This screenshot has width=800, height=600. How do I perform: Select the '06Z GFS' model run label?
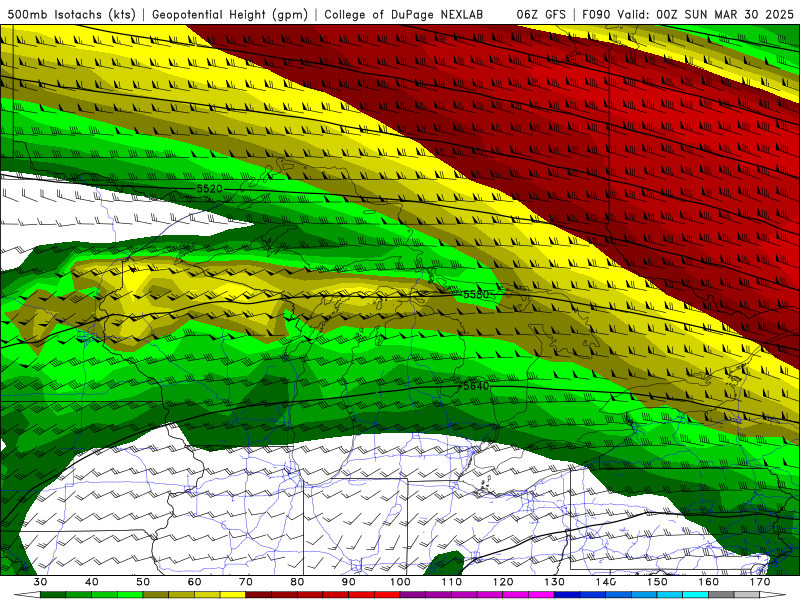541,14
